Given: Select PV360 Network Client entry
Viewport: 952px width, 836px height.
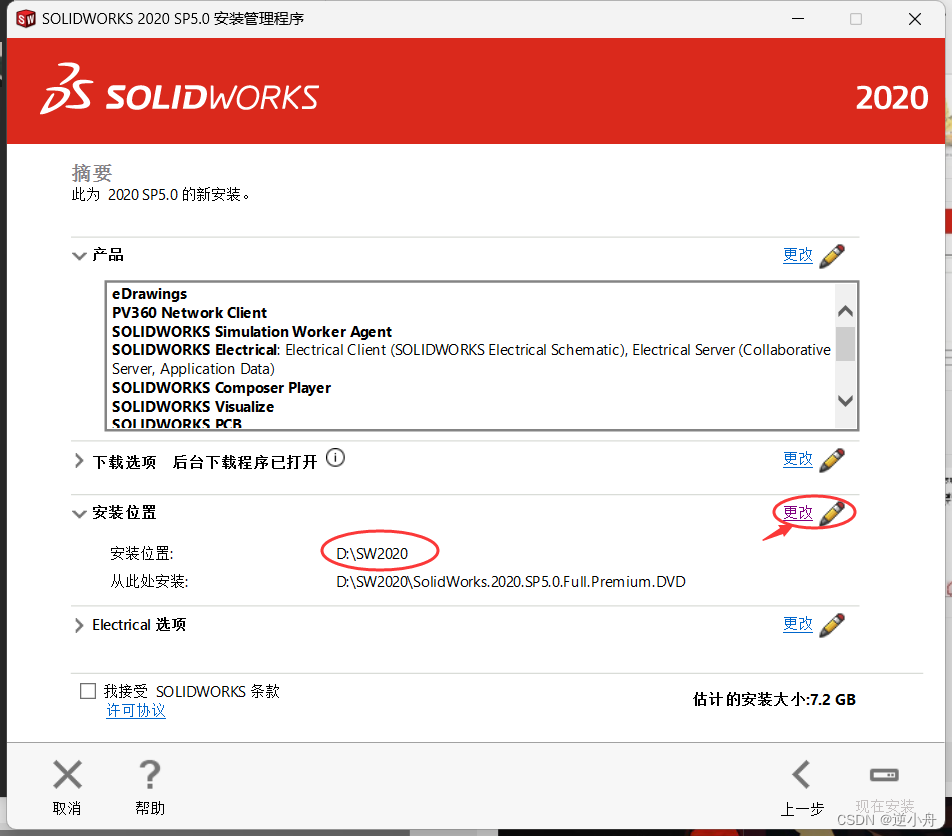Looking at the screenshot, I should tap(189, 313).
